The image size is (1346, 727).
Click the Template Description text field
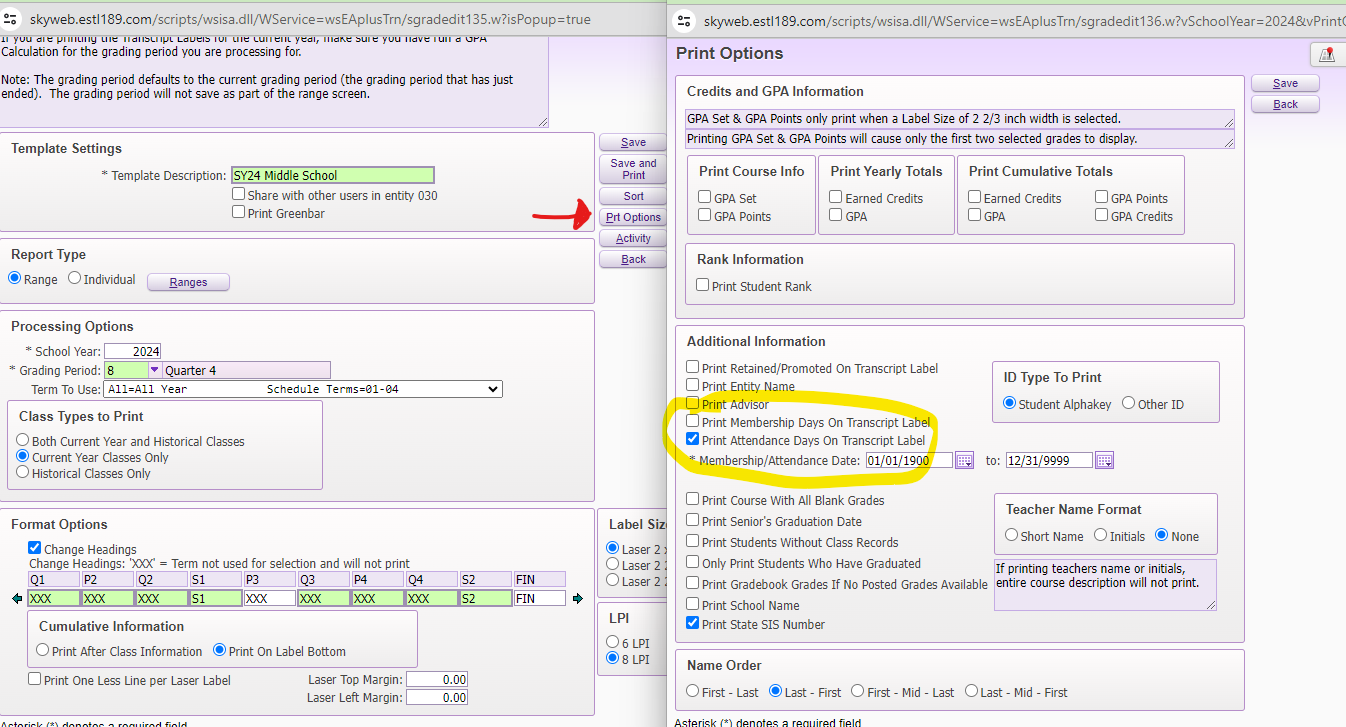coord(332,176)
